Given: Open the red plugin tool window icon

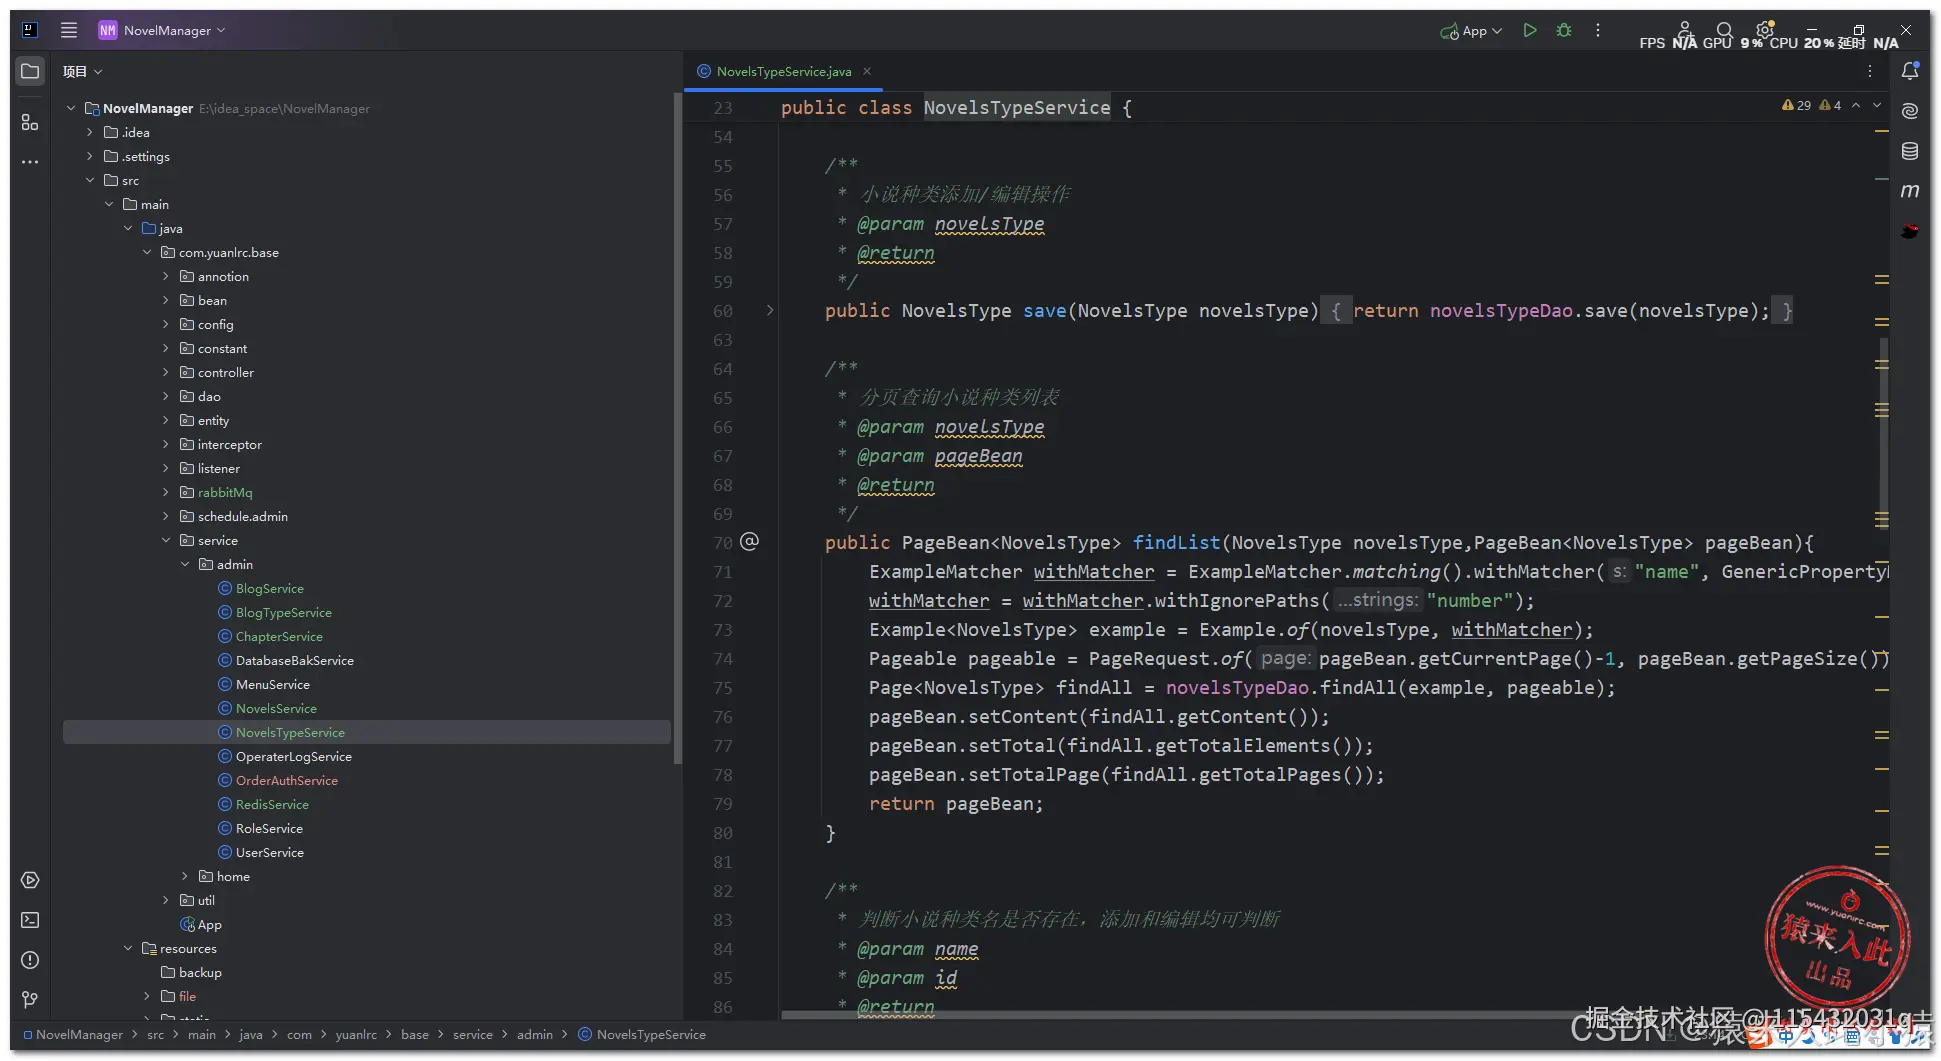Looking at the screenshot, I should 1910,231.
